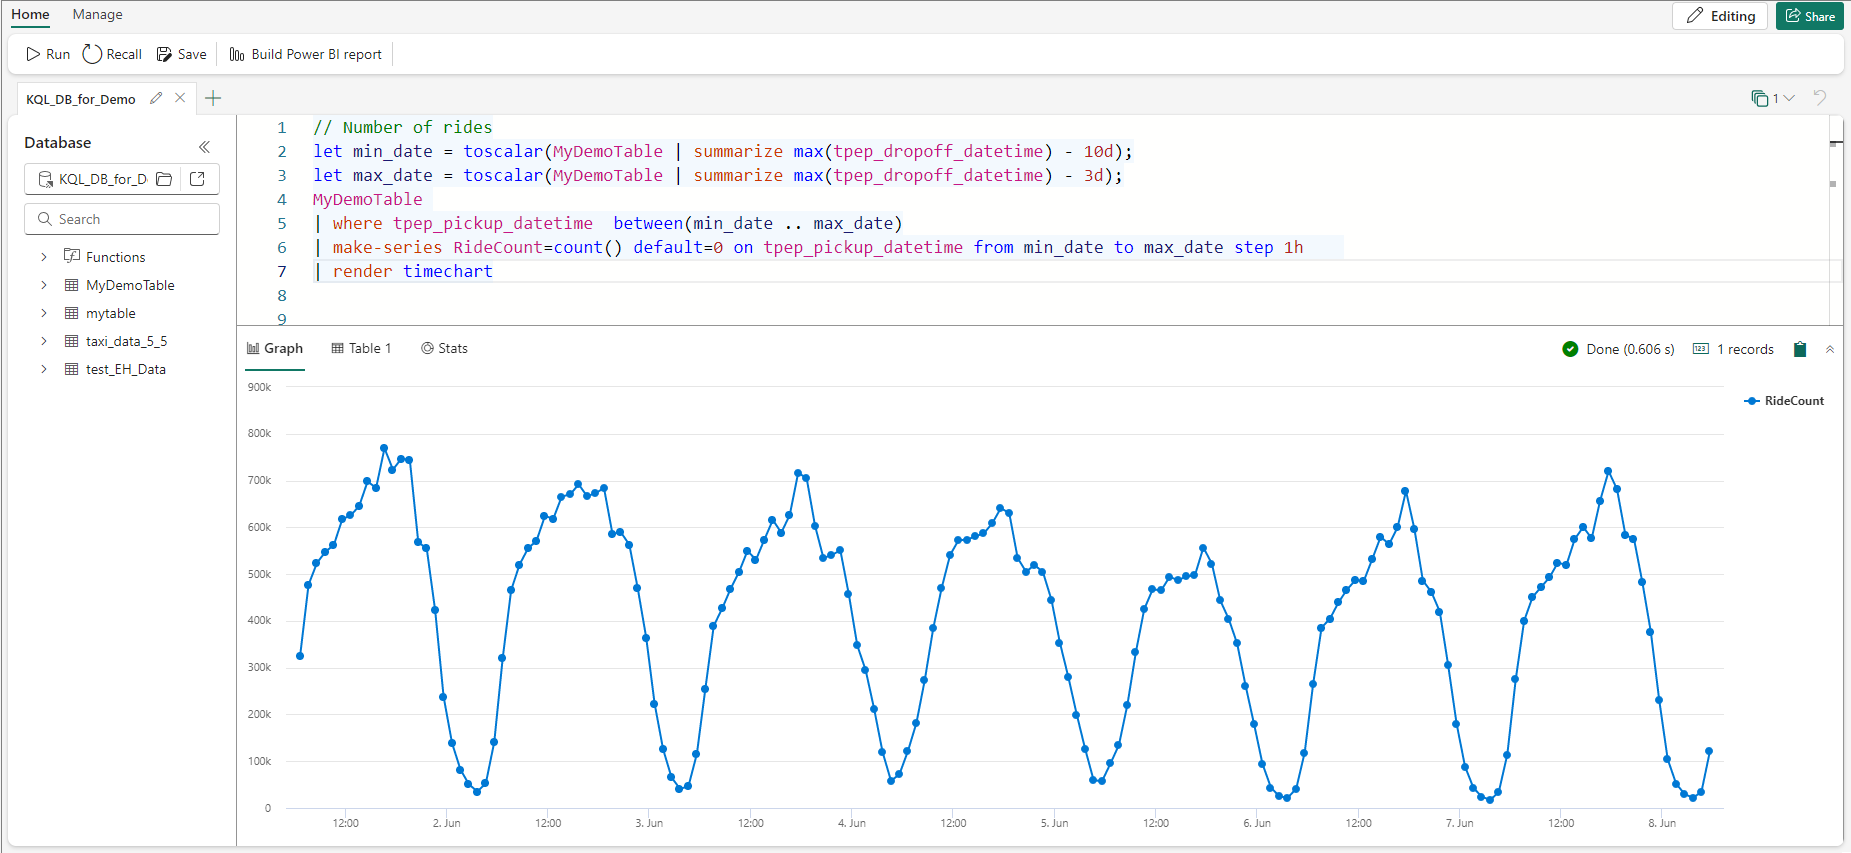Open the Home tab

tap(30, 15)
